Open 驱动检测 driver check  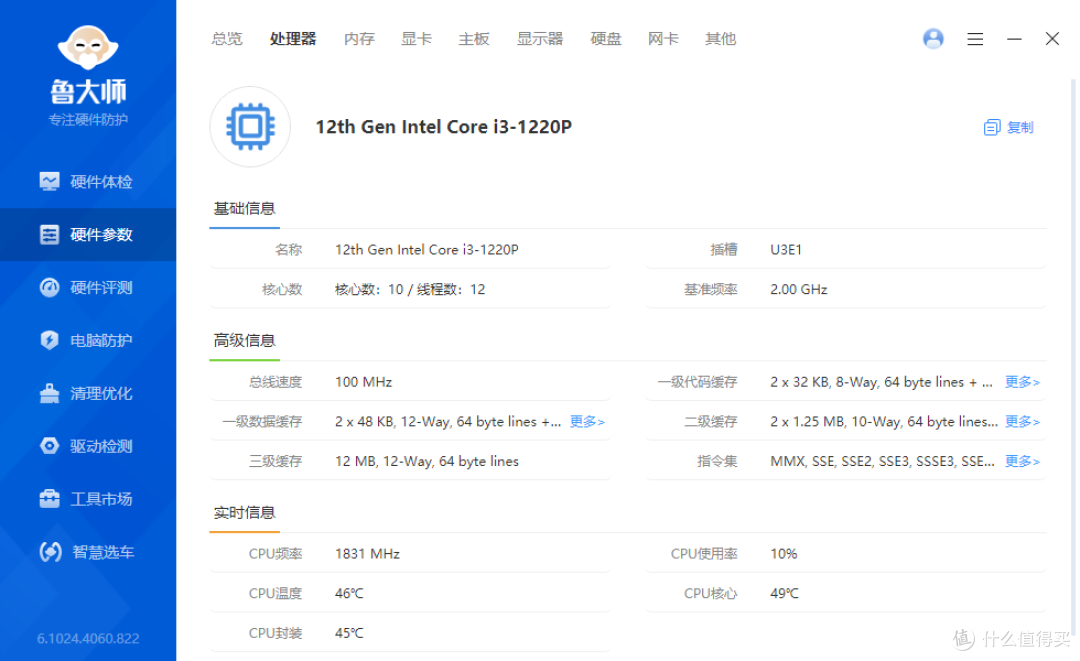coord(87,446)
